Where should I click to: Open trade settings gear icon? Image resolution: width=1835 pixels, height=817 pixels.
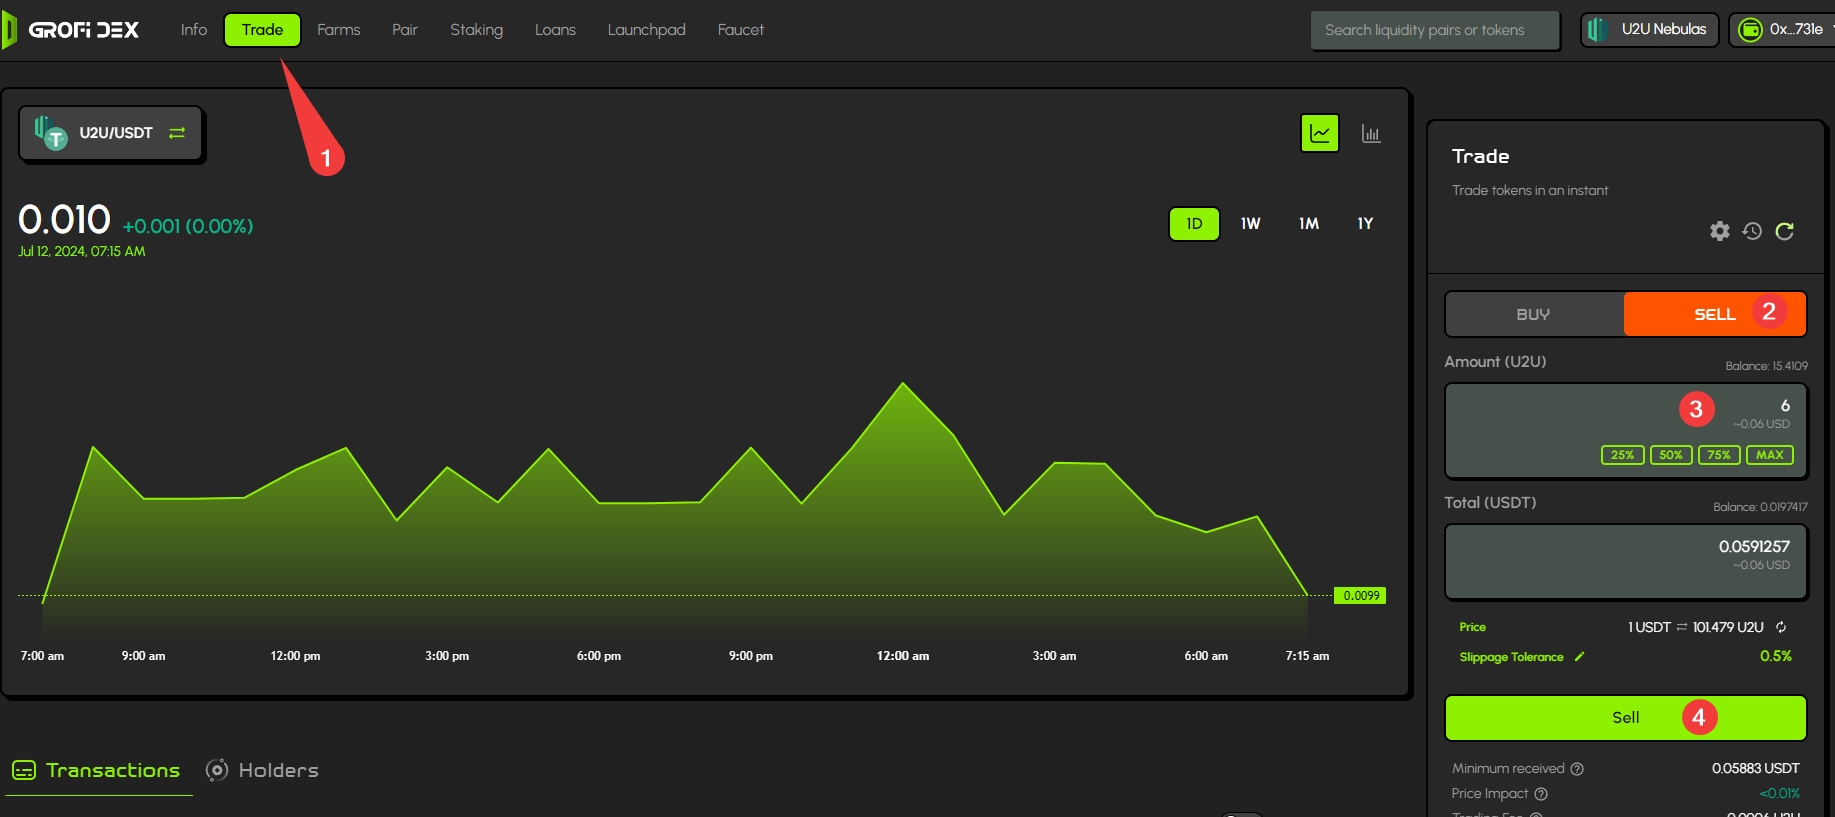(1719, 232)
